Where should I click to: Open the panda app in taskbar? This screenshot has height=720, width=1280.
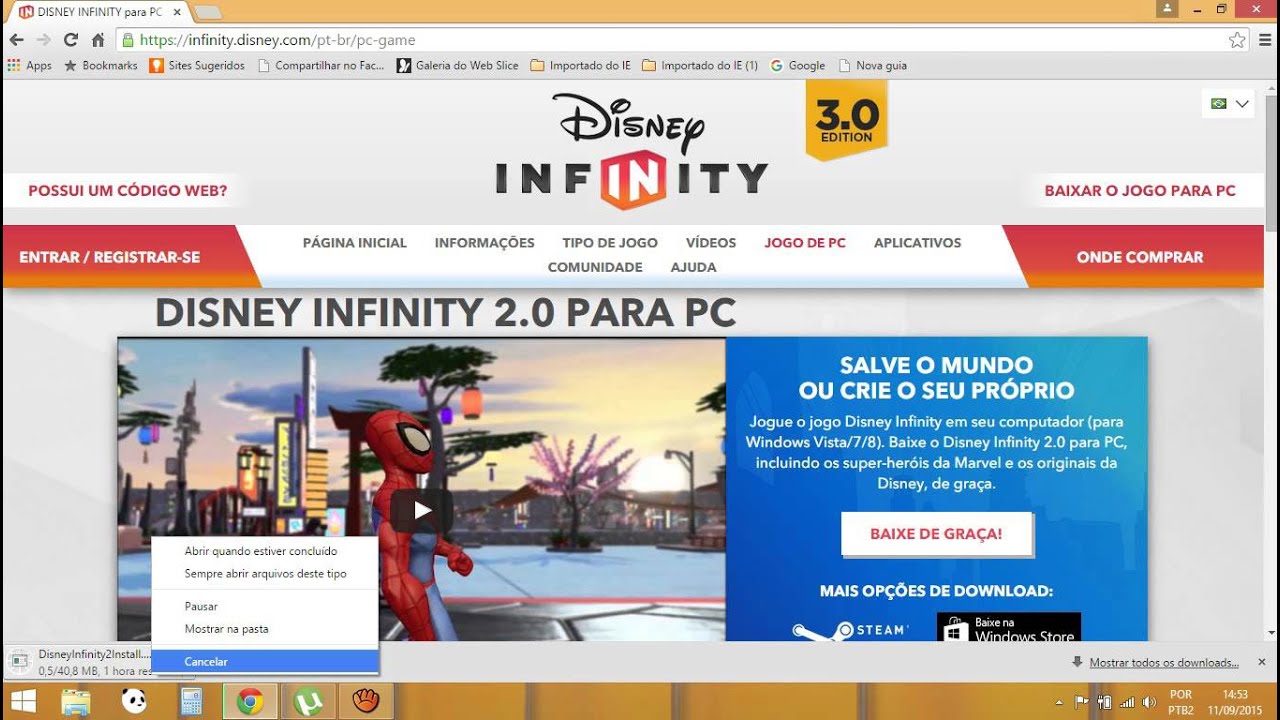[134, 701]
